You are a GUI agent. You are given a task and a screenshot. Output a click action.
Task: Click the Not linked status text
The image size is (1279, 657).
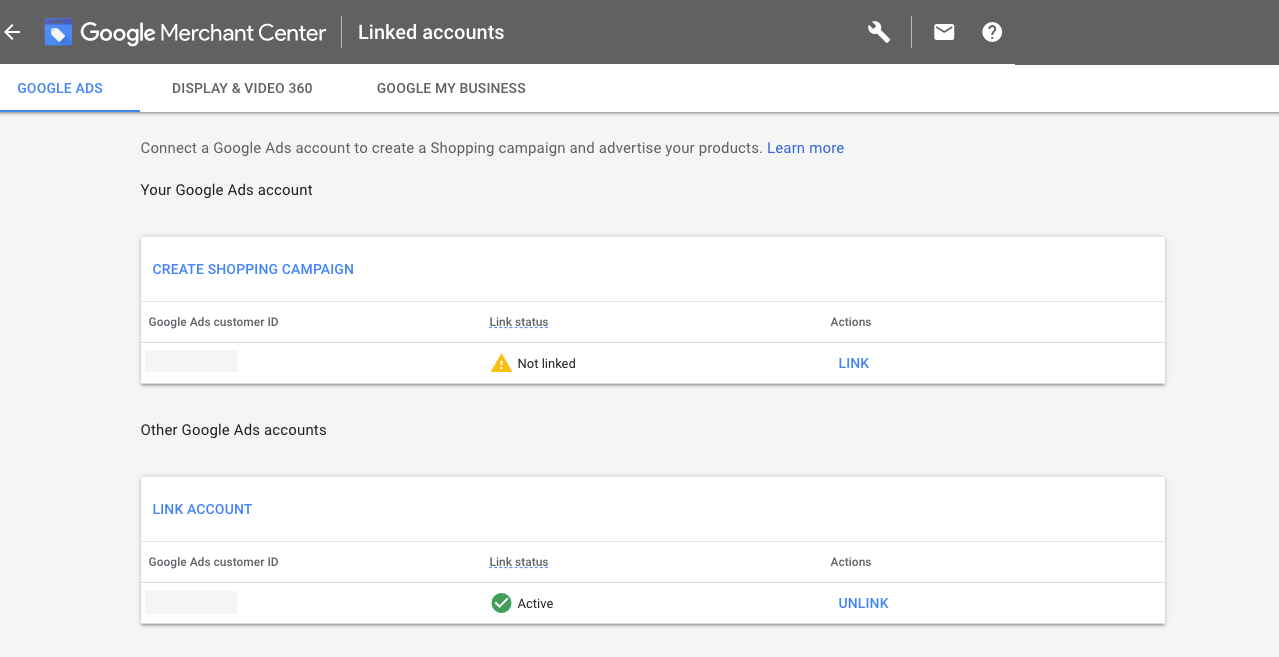[x=546, y=364]
